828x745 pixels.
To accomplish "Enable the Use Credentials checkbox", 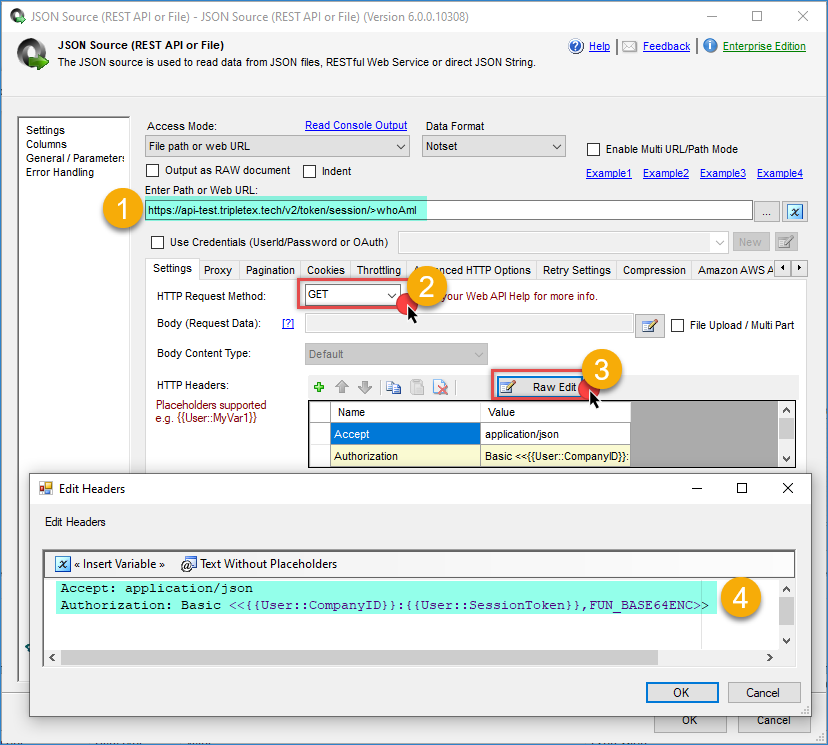I will pos(157,242).
